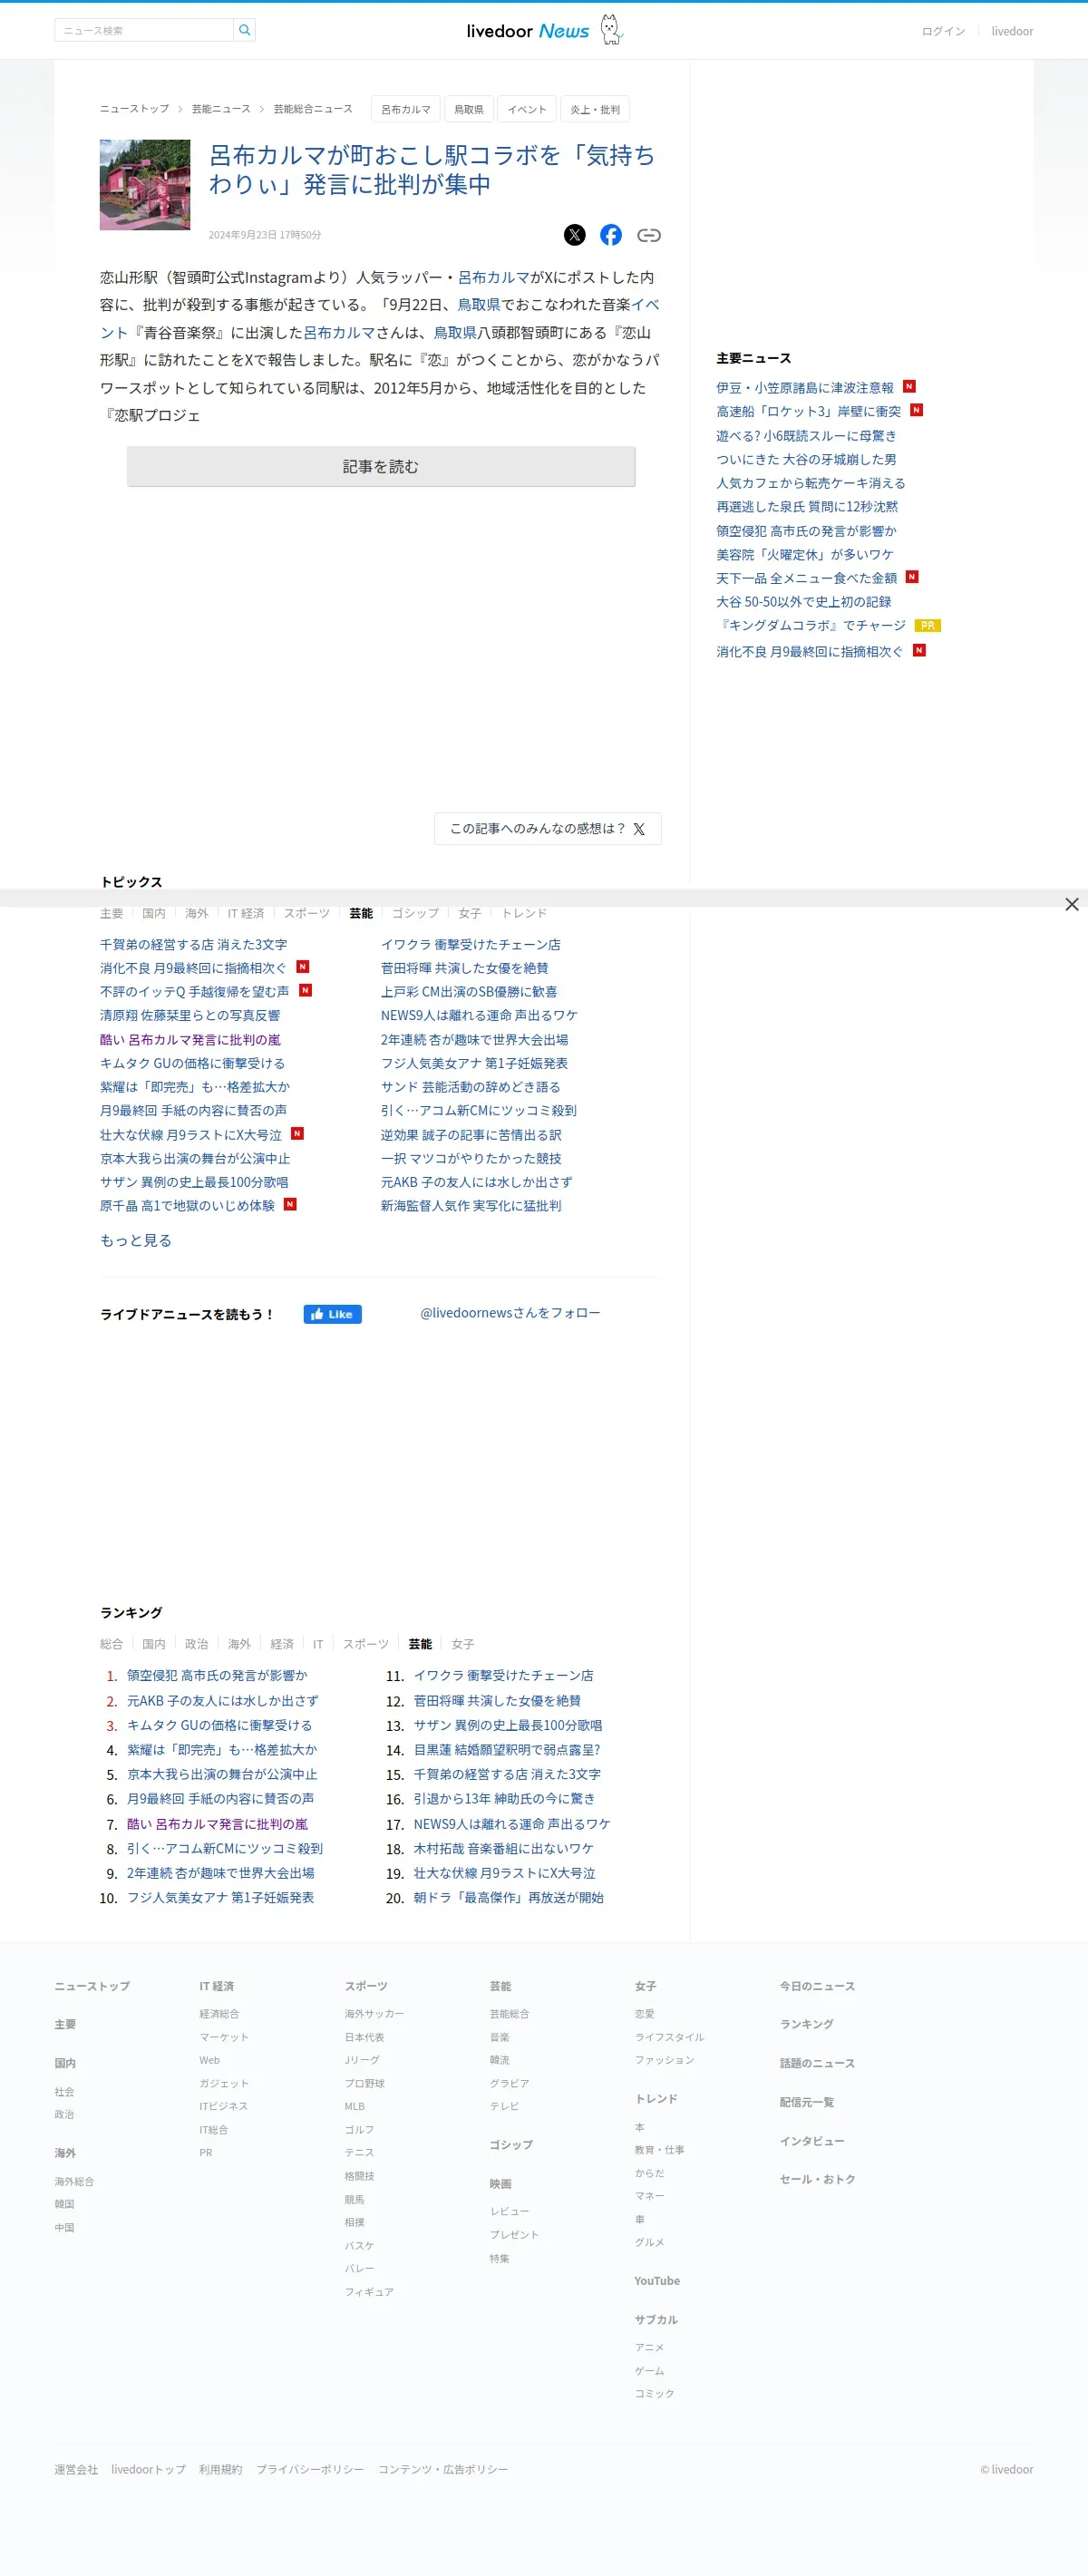The height and width of the screenshot is (2576, 1088).
Task: Open ranking item 7 酷い 呂布カルマ発言に批判の嵐
Action: 217,1824
